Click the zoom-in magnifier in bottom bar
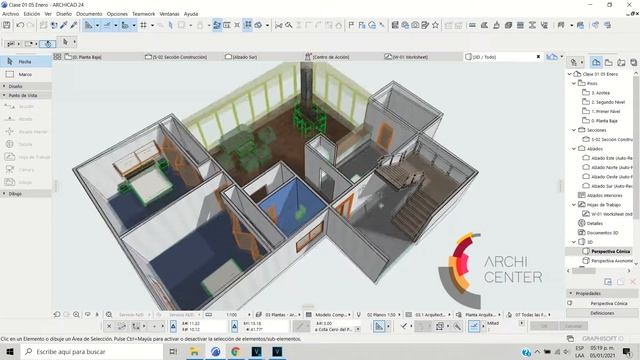The height and width of the screenshot is (360, 640). (x=76, y=315)
